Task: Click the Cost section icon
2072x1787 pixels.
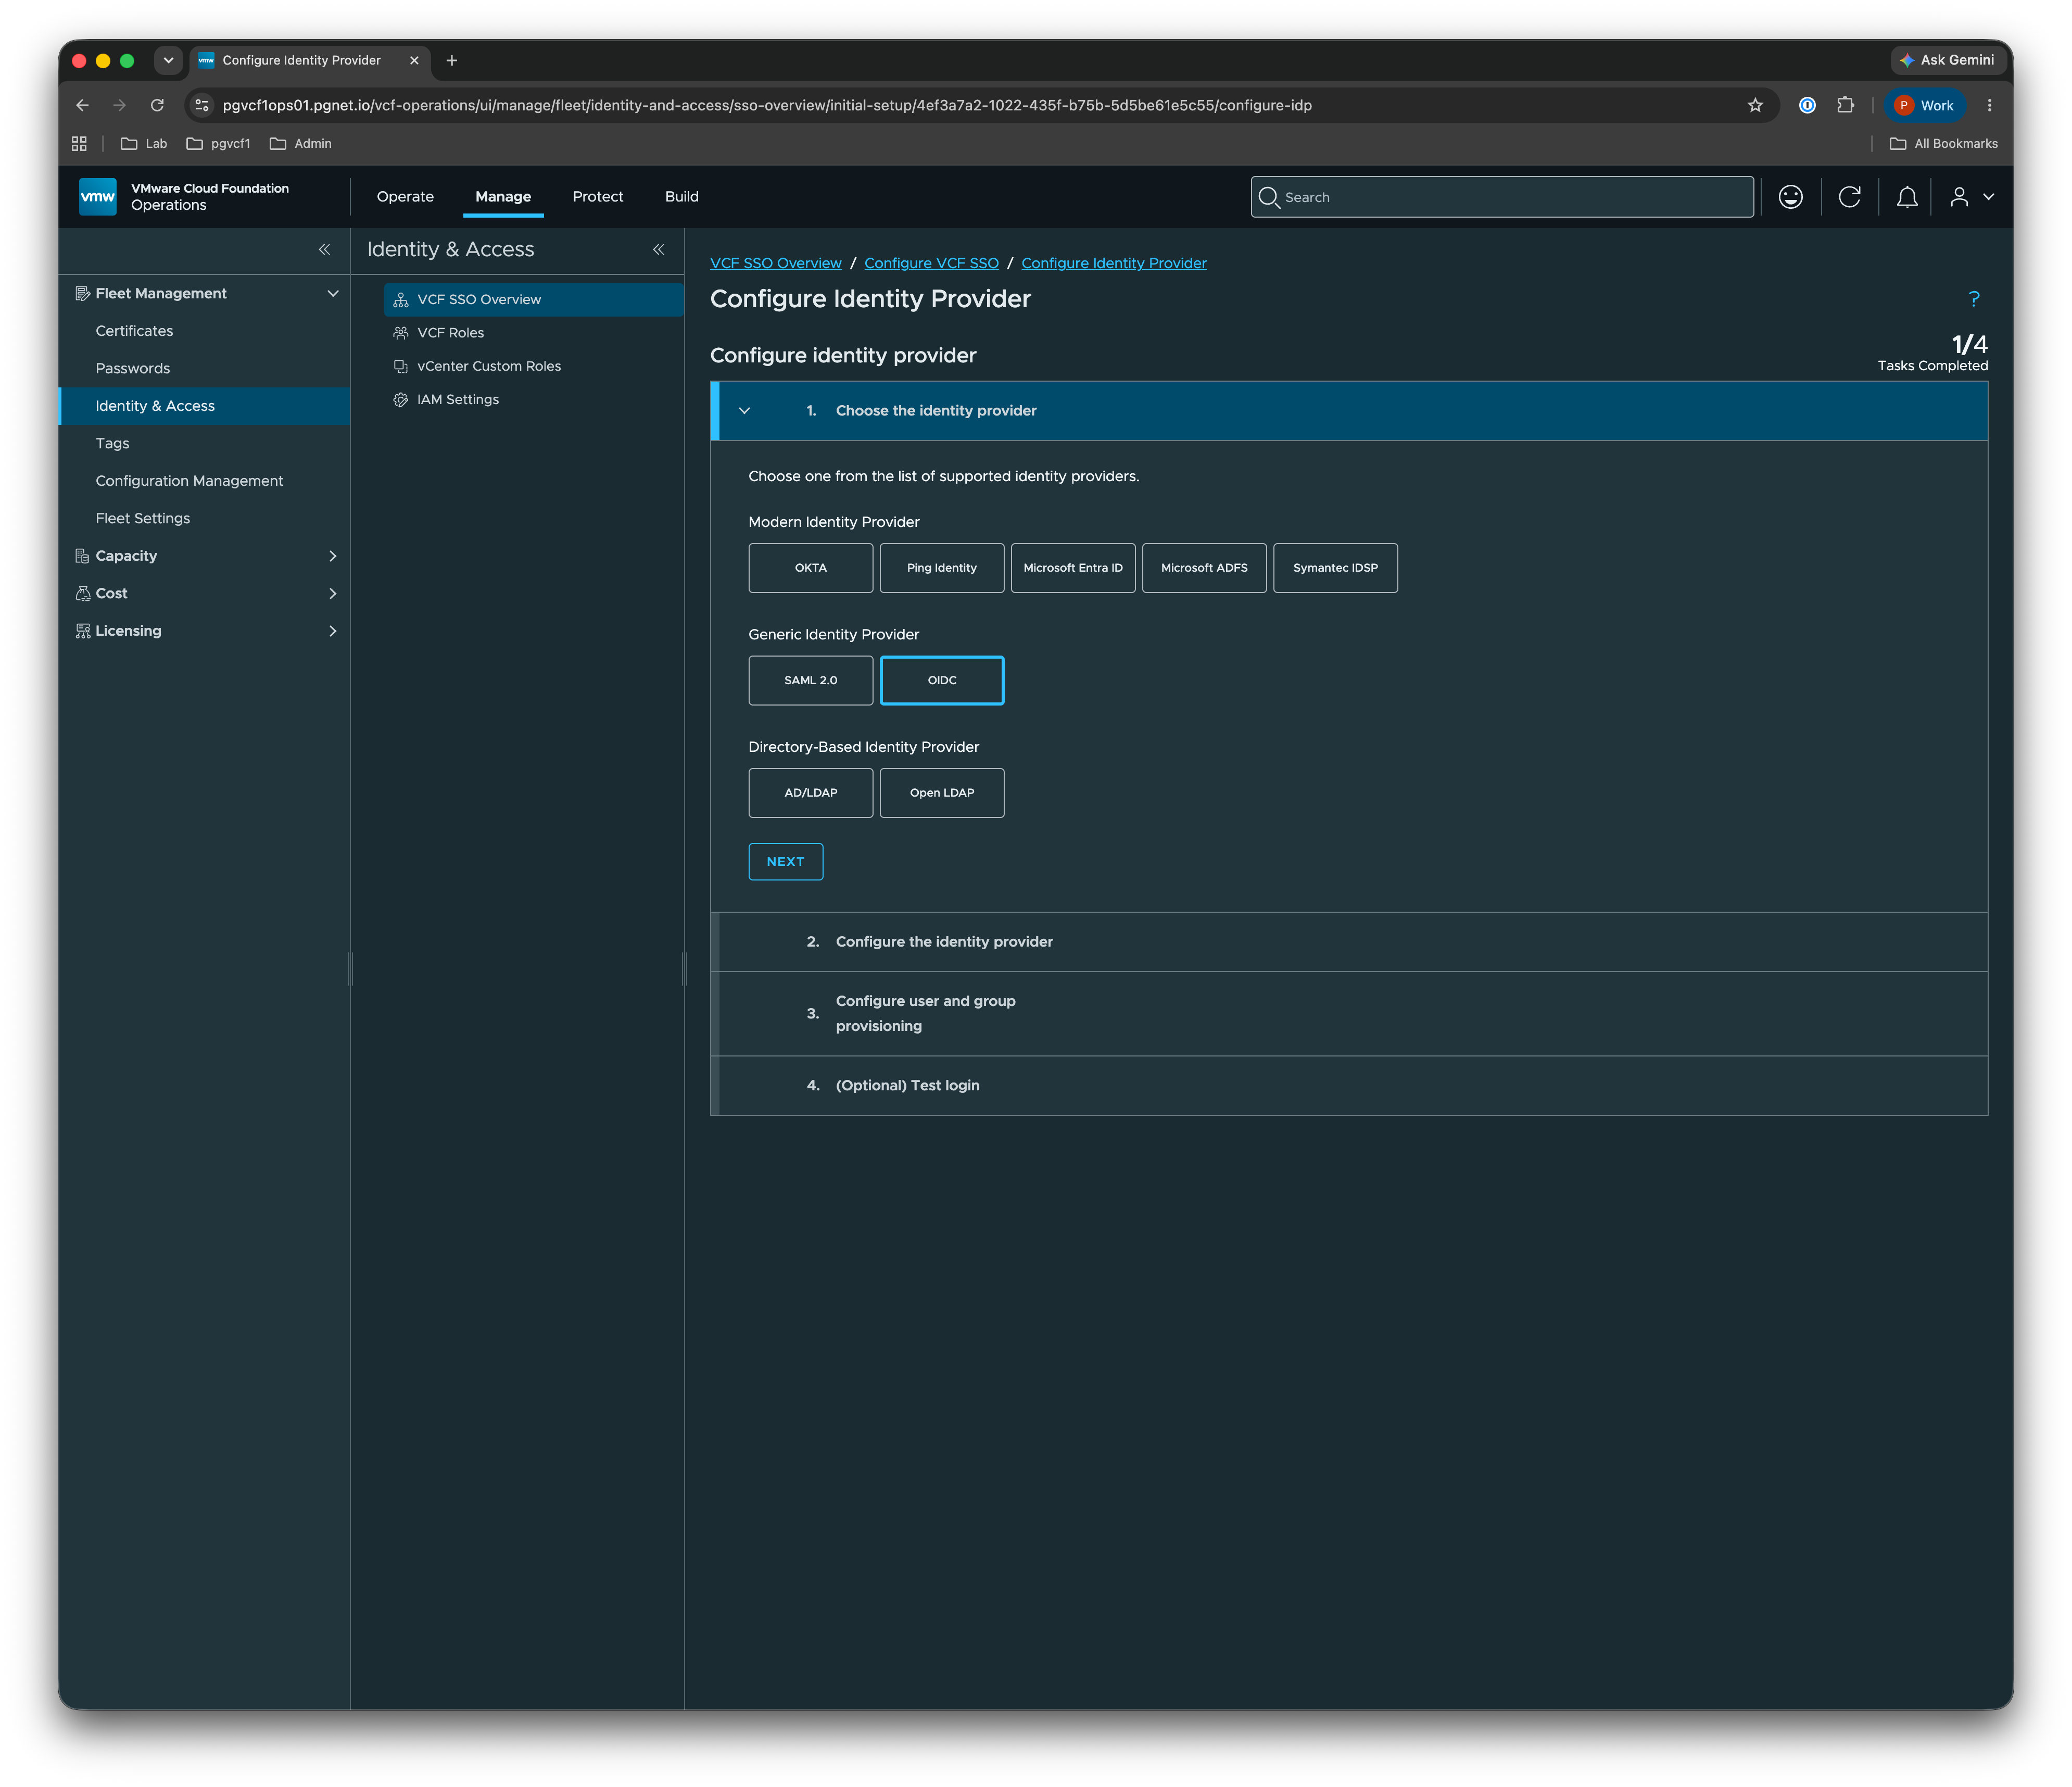Action: pos(82,593)
